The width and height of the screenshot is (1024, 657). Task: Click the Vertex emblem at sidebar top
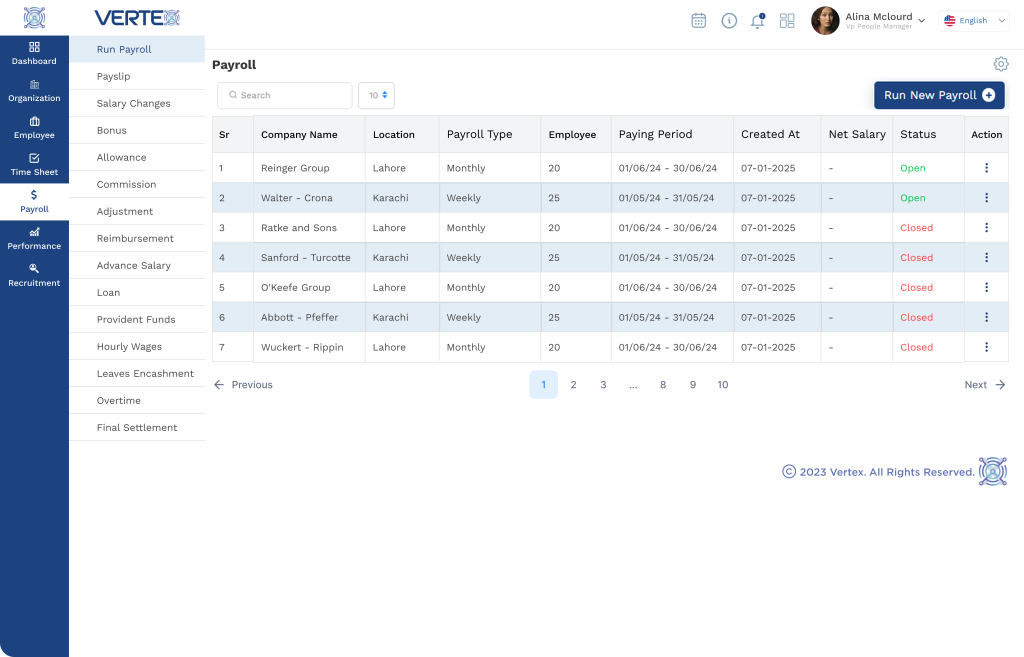coord(34,18)
